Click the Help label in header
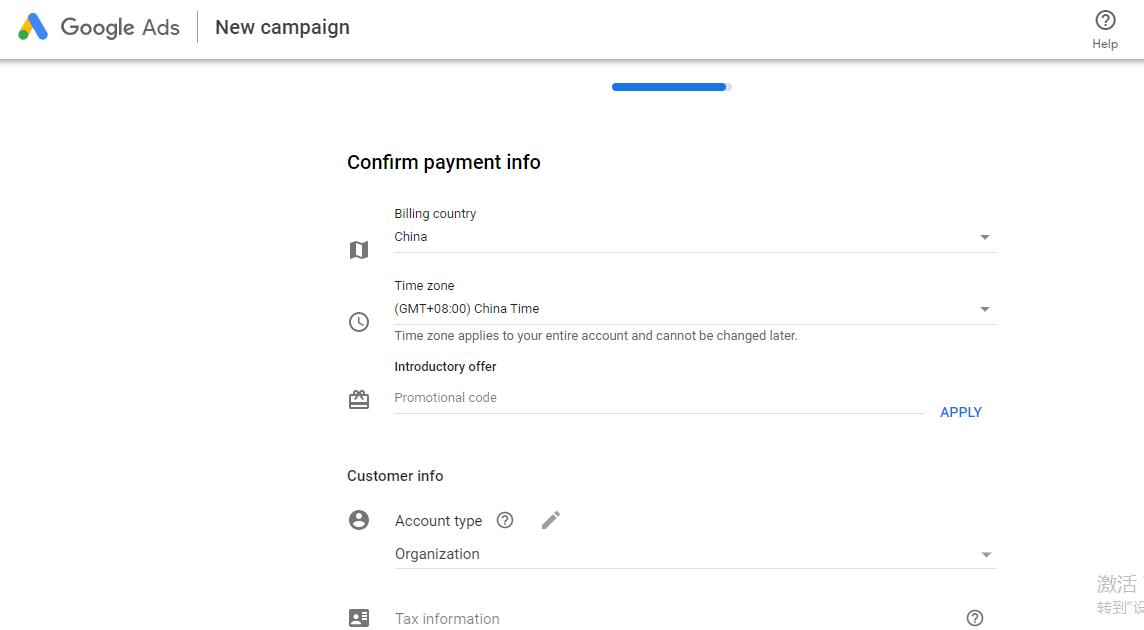The image size is (1144, 630). (x=1105, y=44)
